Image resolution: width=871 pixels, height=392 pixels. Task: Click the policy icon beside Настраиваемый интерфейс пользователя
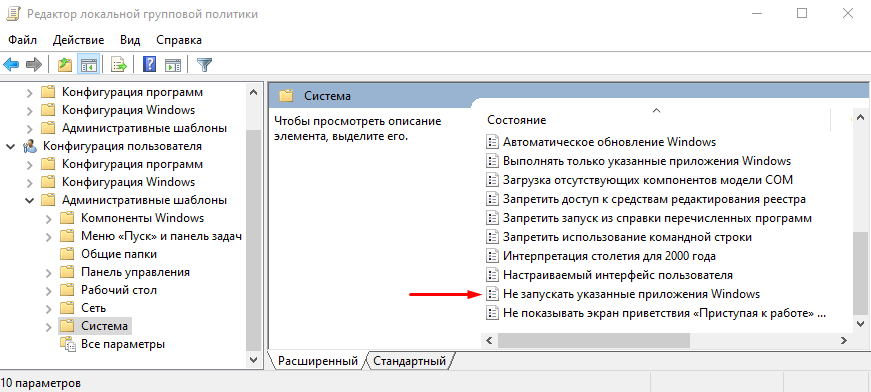[492, 275]
